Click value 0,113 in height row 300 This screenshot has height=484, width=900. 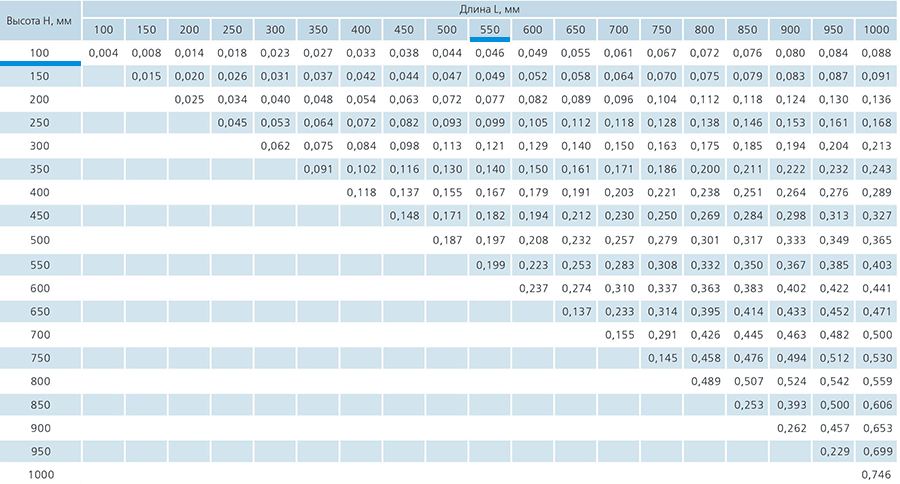pyautogui.click(x=447, y=146)
